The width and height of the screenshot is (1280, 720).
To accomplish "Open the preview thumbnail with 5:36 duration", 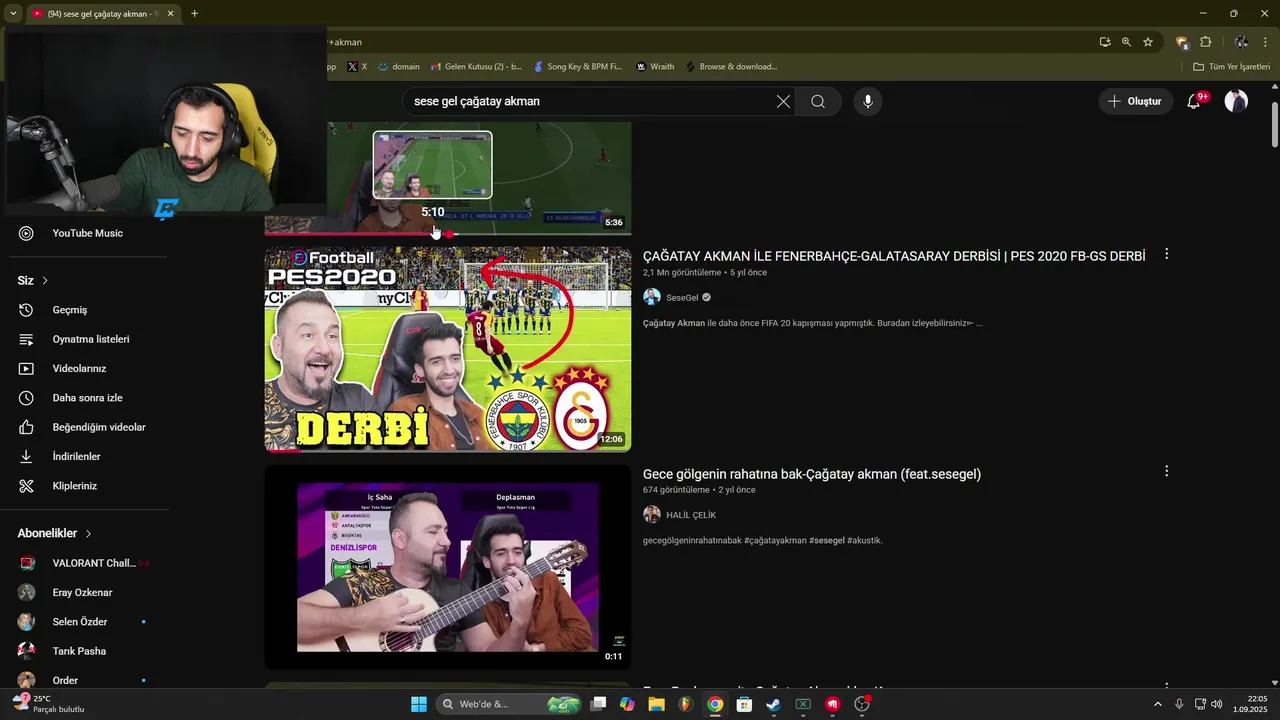I will pos(448,178).
